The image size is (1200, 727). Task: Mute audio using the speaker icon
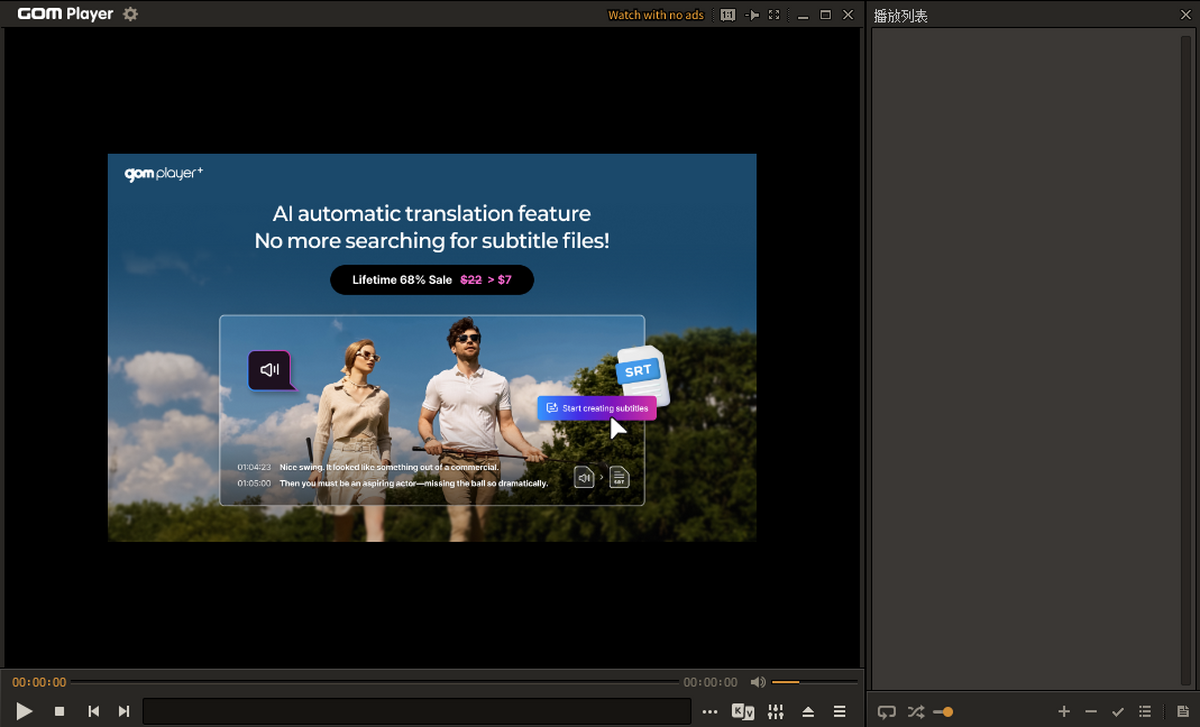[758, 682]
